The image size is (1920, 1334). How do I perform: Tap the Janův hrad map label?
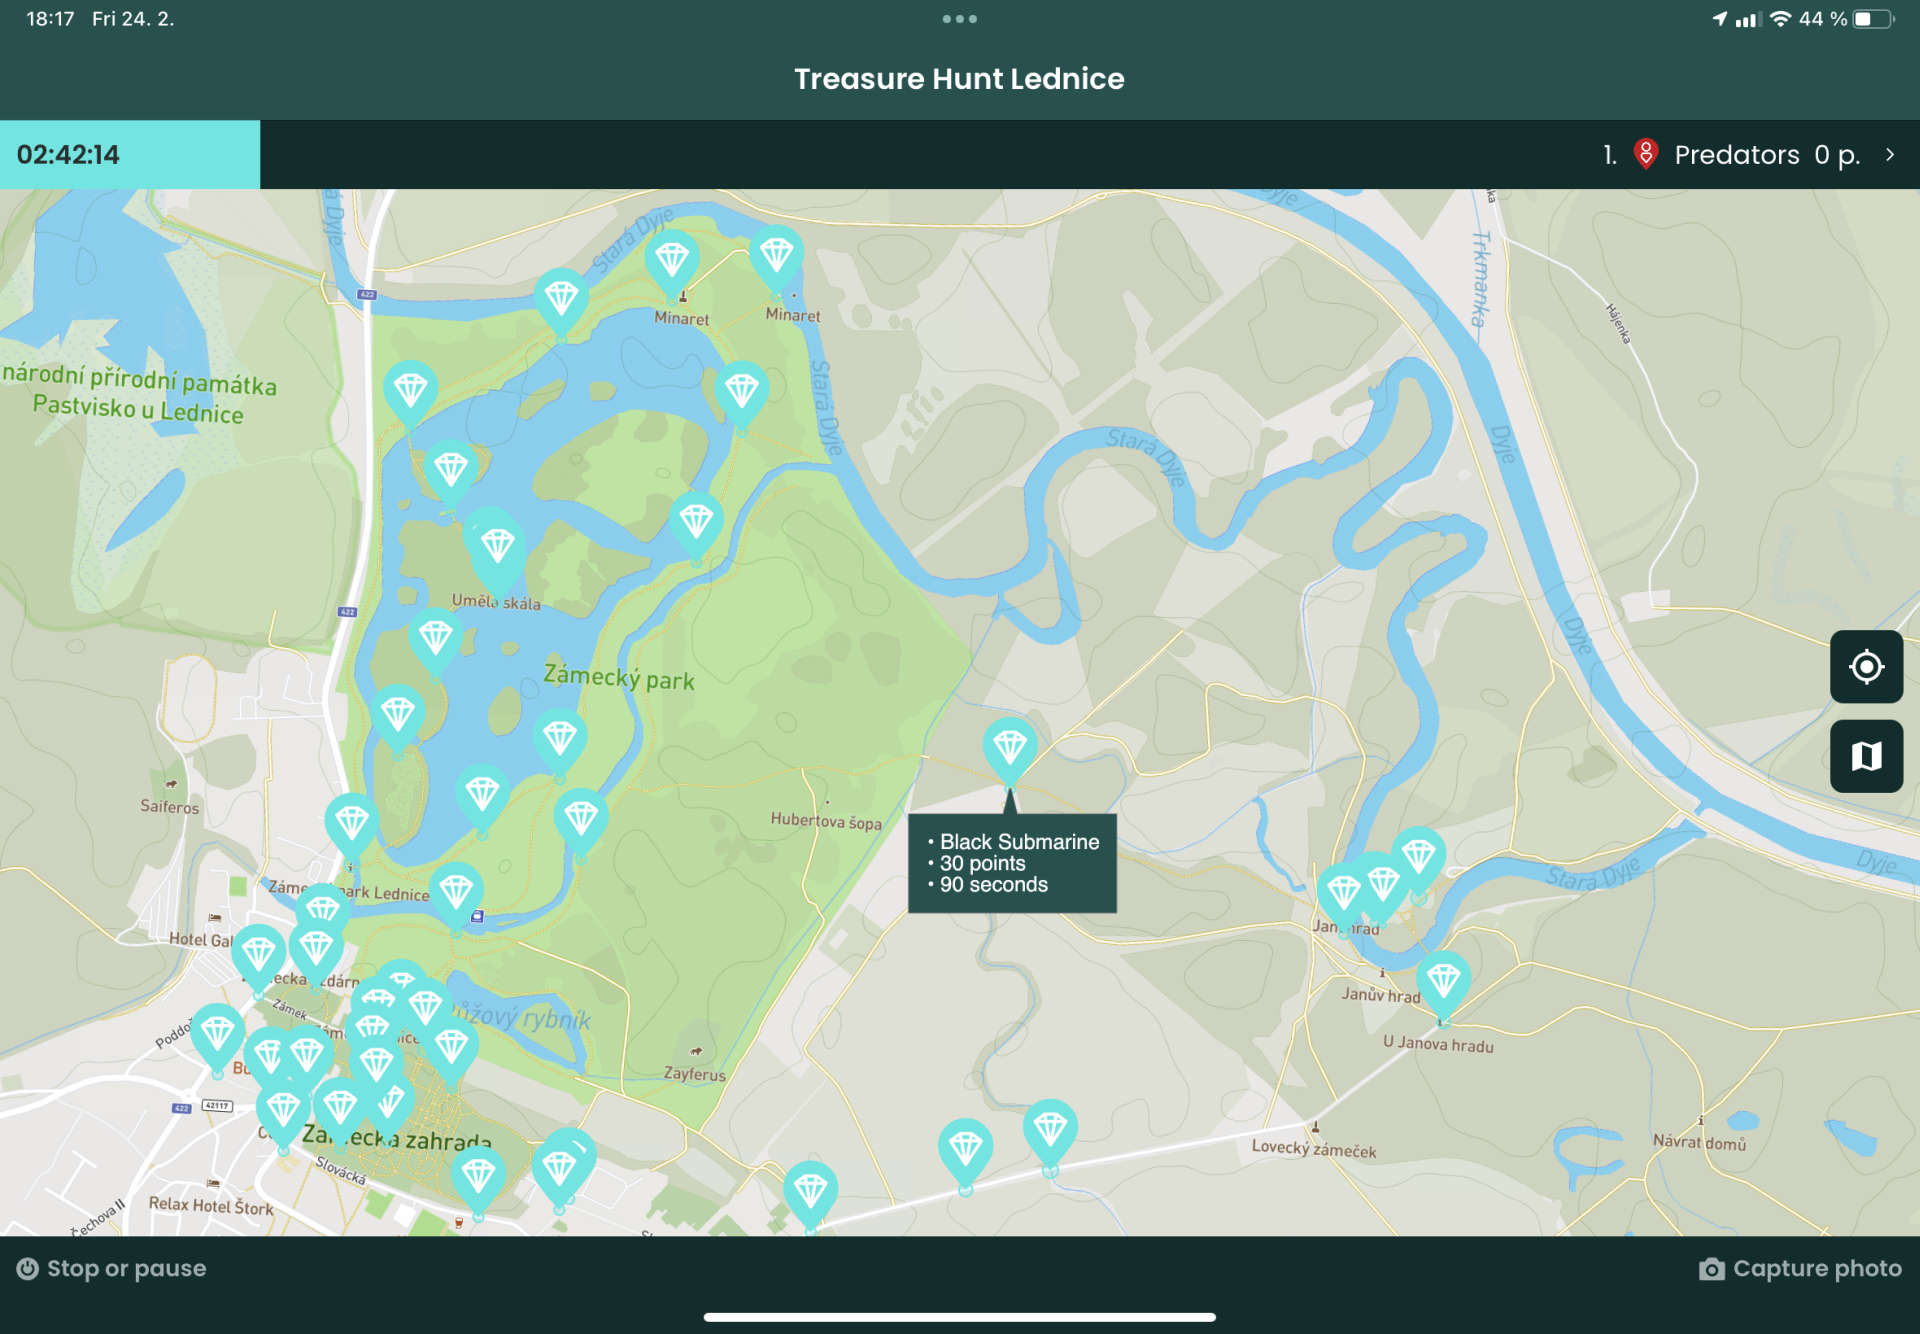click(x=1381, y=995)
